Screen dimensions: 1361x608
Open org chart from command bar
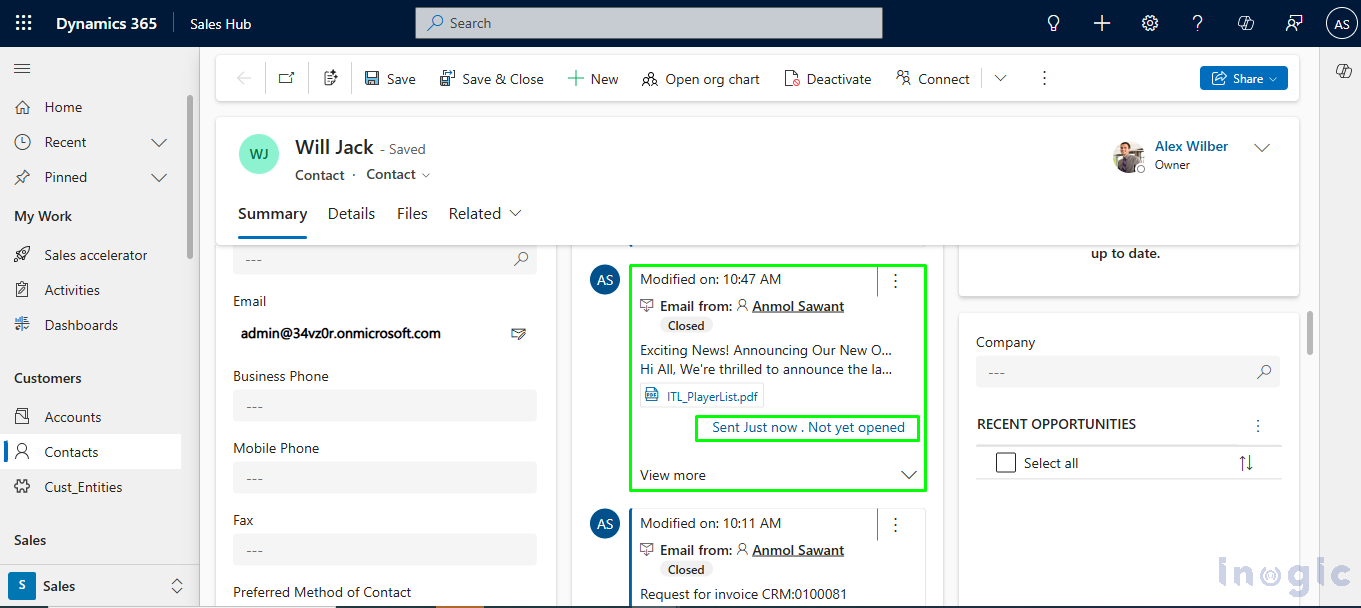[x=701, y=79]
